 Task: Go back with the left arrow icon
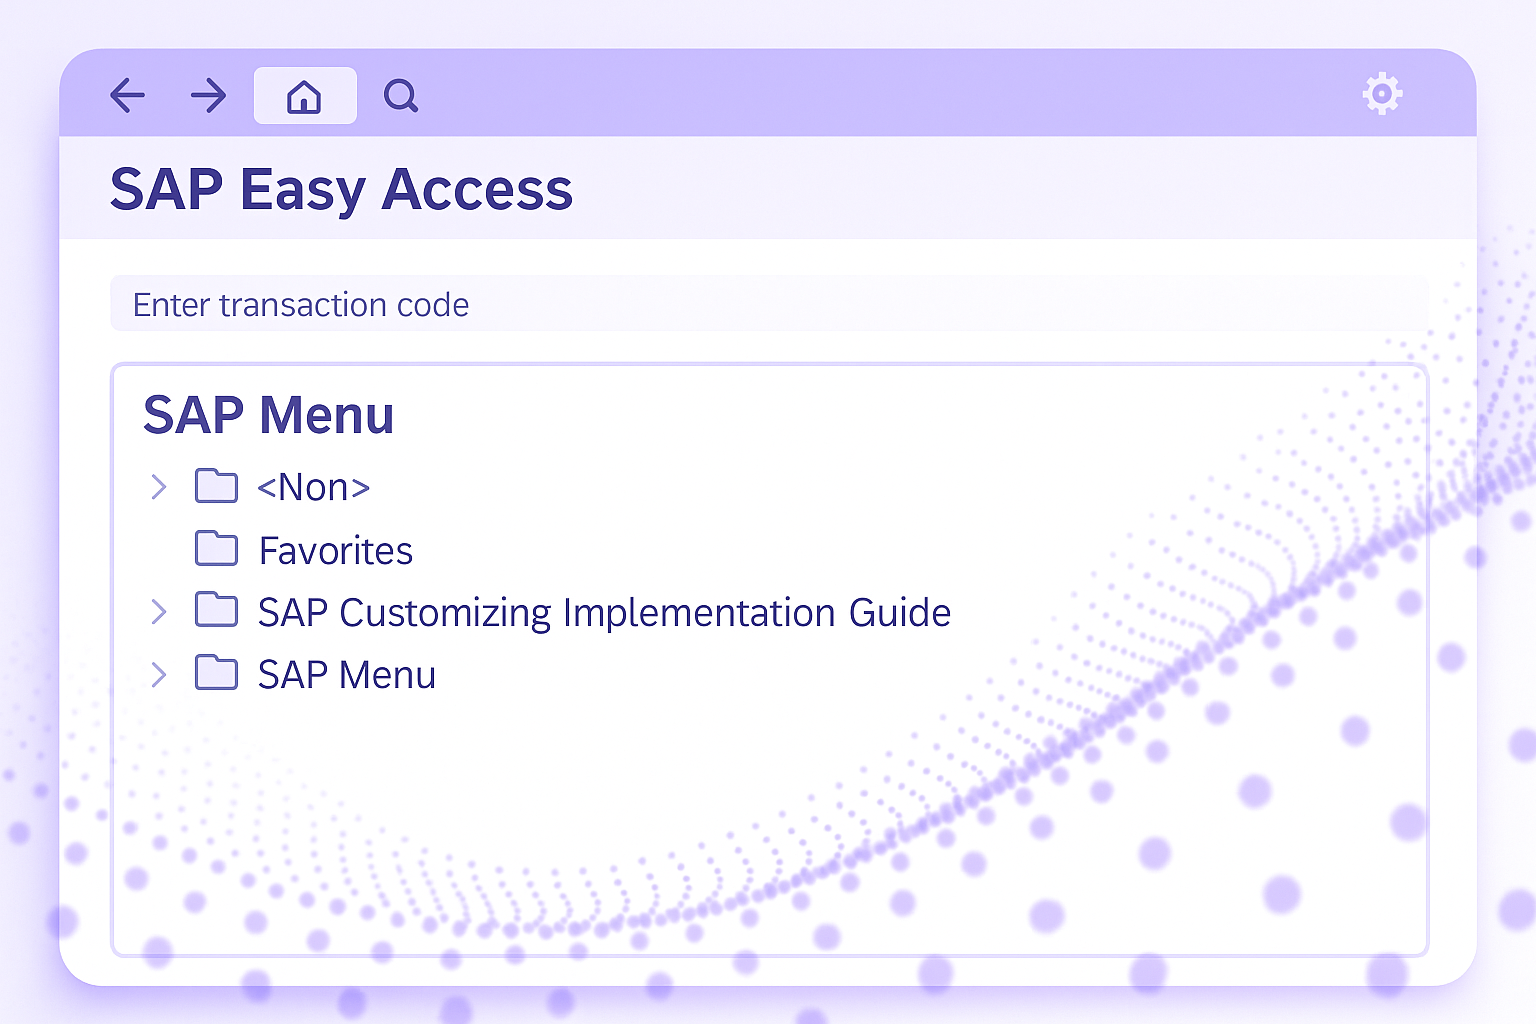pyautogui.click(x=127, y=96)
